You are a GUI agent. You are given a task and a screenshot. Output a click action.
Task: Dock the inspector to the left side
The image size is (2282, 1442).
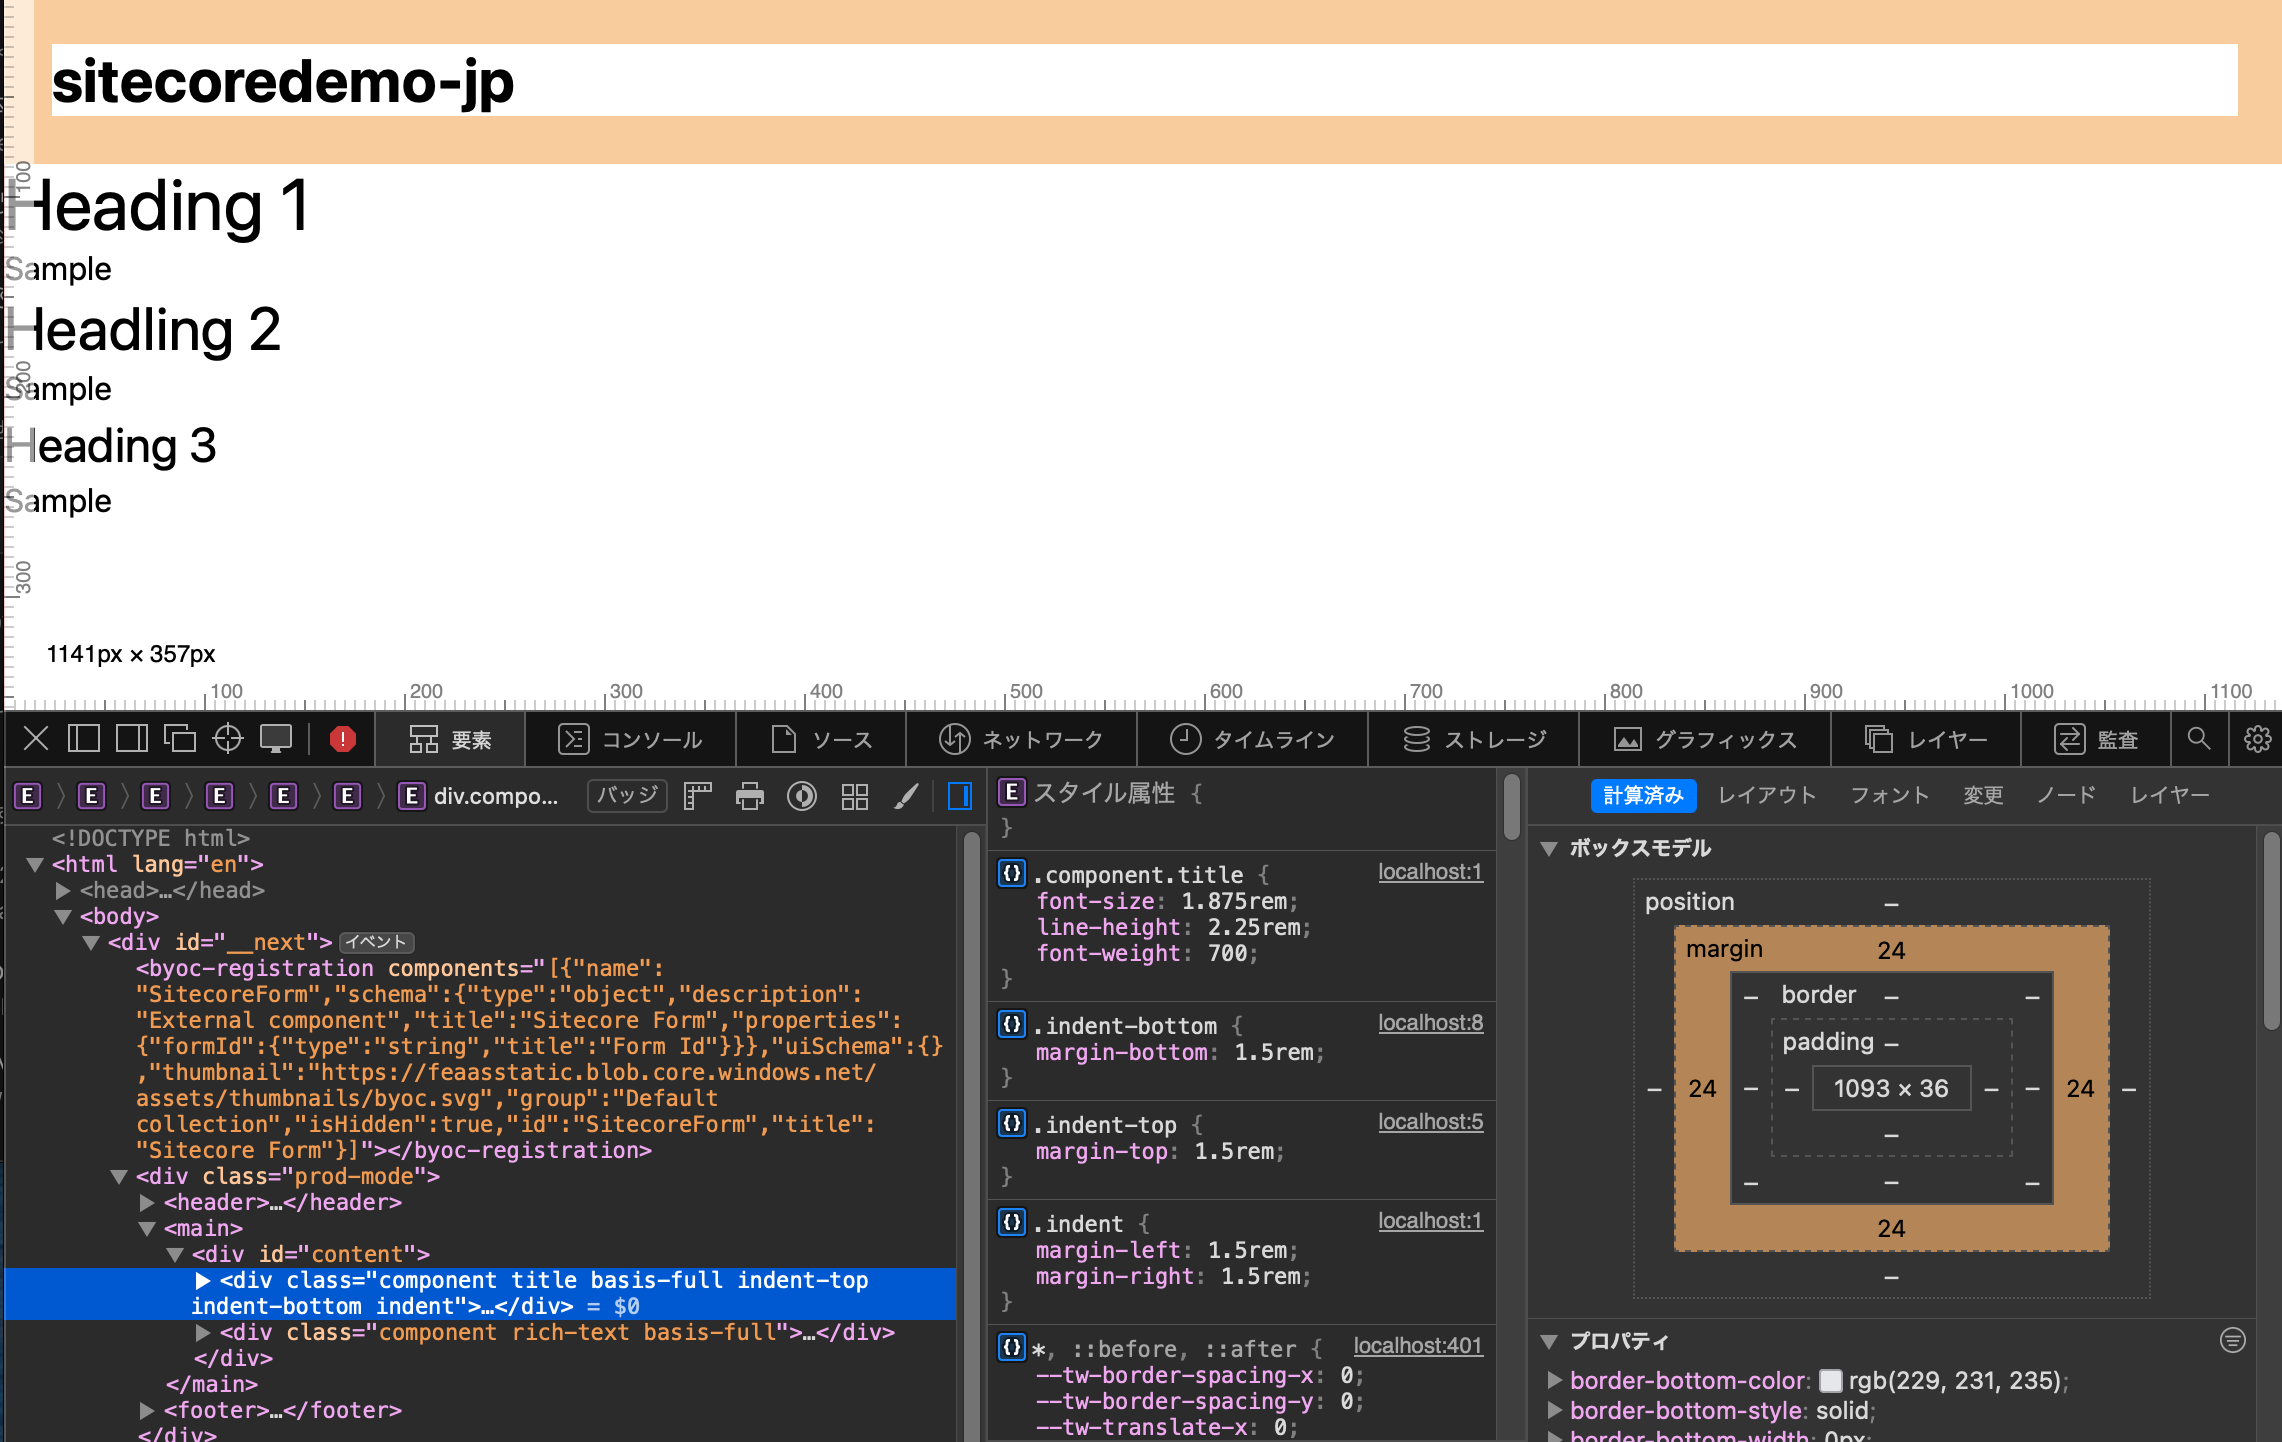point(84,739)
